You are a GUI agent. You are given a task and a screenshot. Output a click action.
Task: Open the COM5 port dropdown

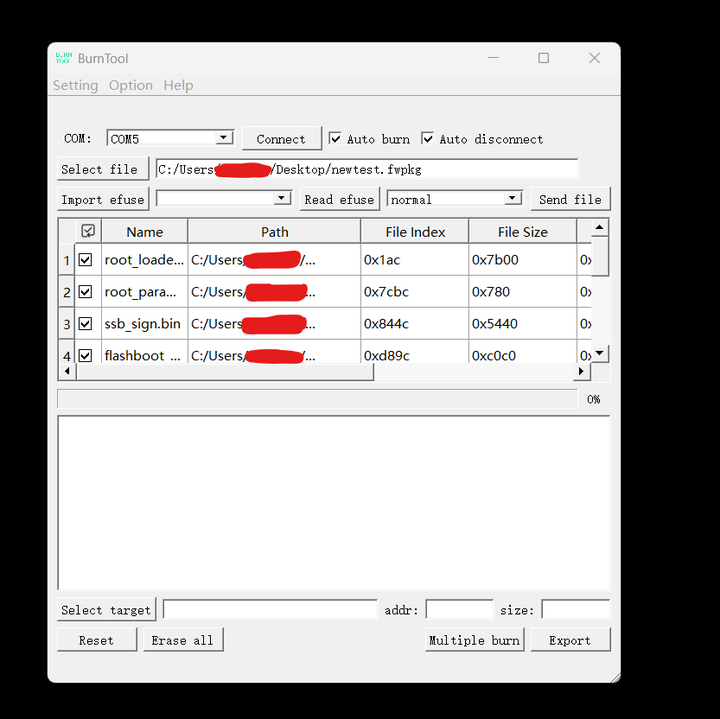(224, 138)
